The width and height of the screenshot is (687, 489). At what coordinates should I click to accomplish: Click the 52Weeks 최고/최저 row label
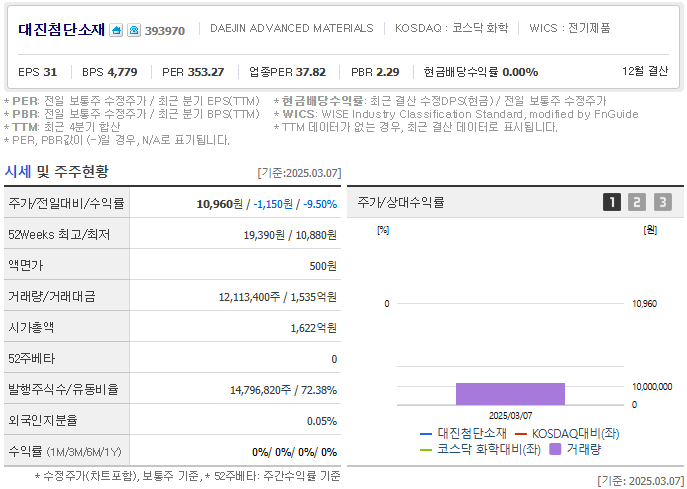coord(59,234)
